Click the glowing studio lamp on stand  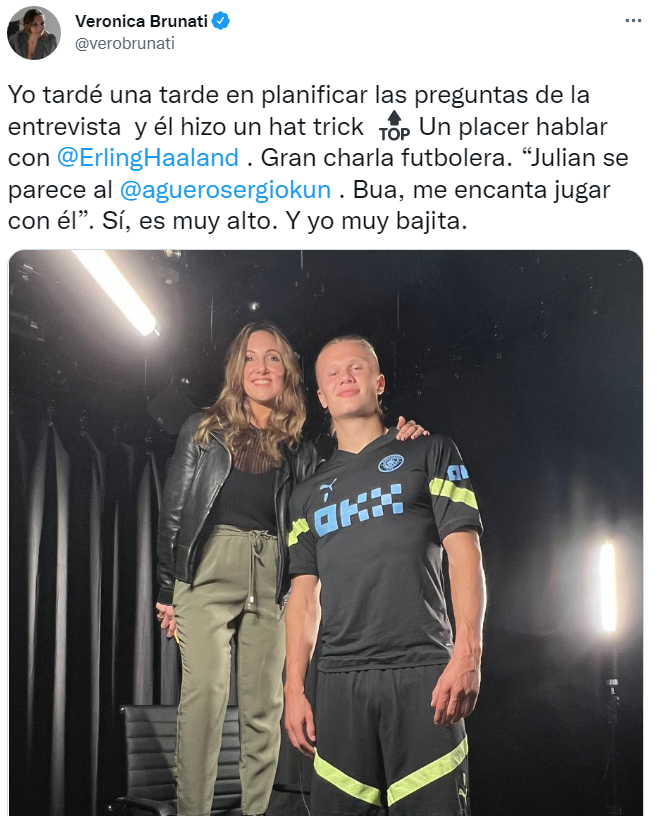pyautogui.click(x=608, y=587)
